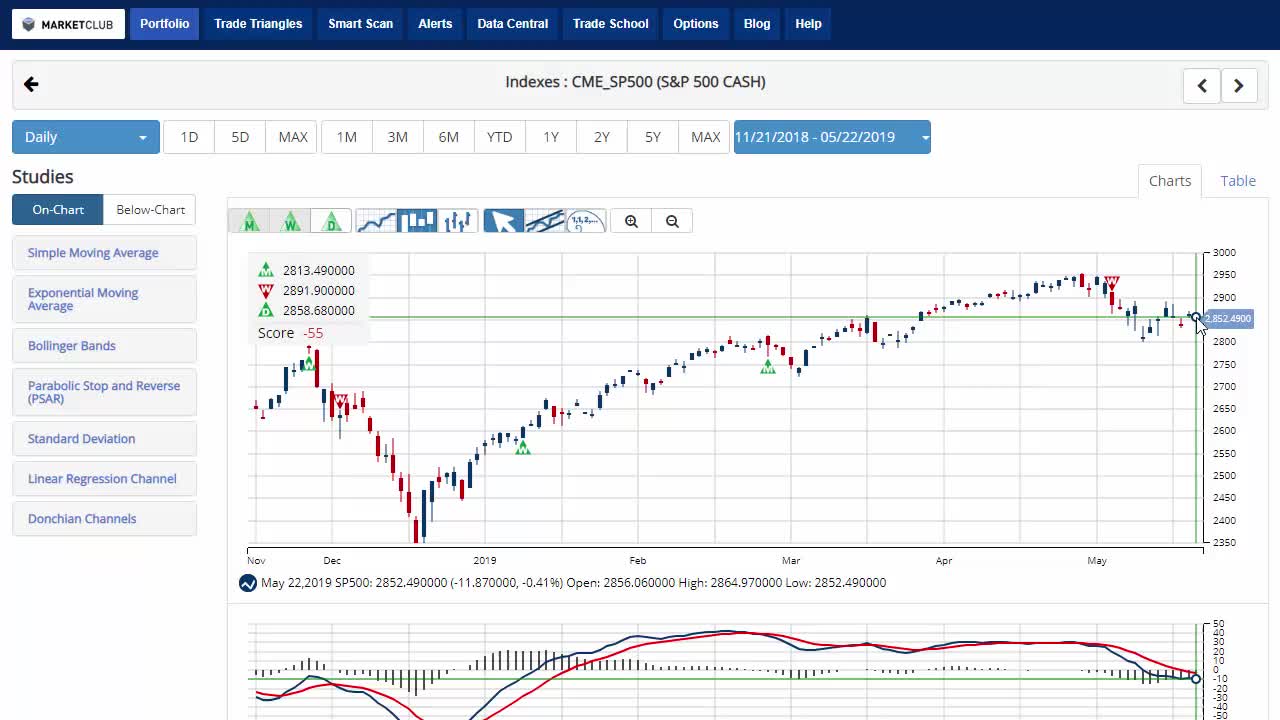The height and width of the screenshot is (720, 1280).
Task: Click the MarketClub logo
Action: [69, 24]
